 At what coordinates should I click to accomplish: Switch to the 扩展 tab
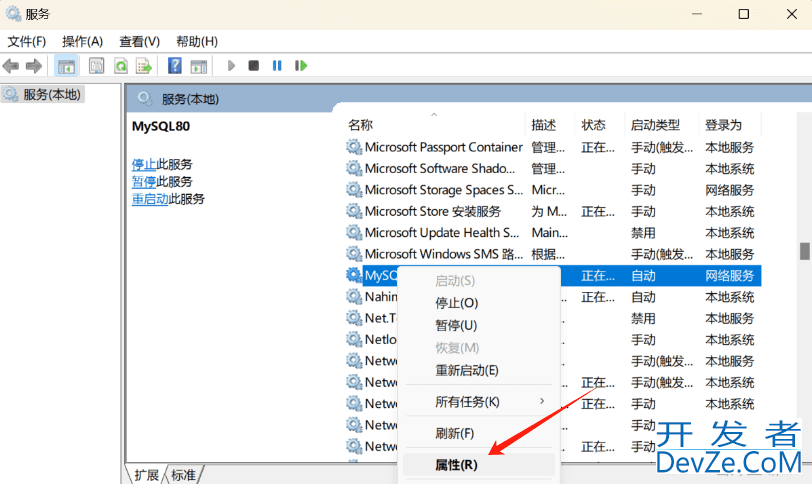pos(147,475)
